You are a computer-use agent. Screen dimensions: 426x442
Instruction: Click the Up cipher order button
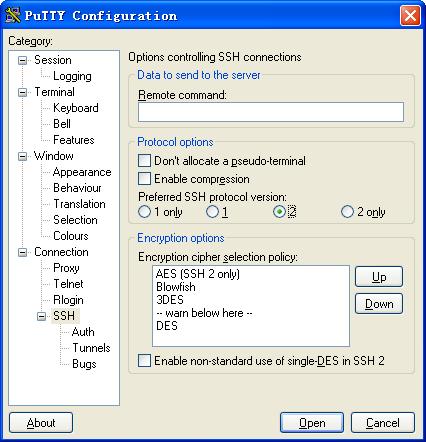[379, 277]
